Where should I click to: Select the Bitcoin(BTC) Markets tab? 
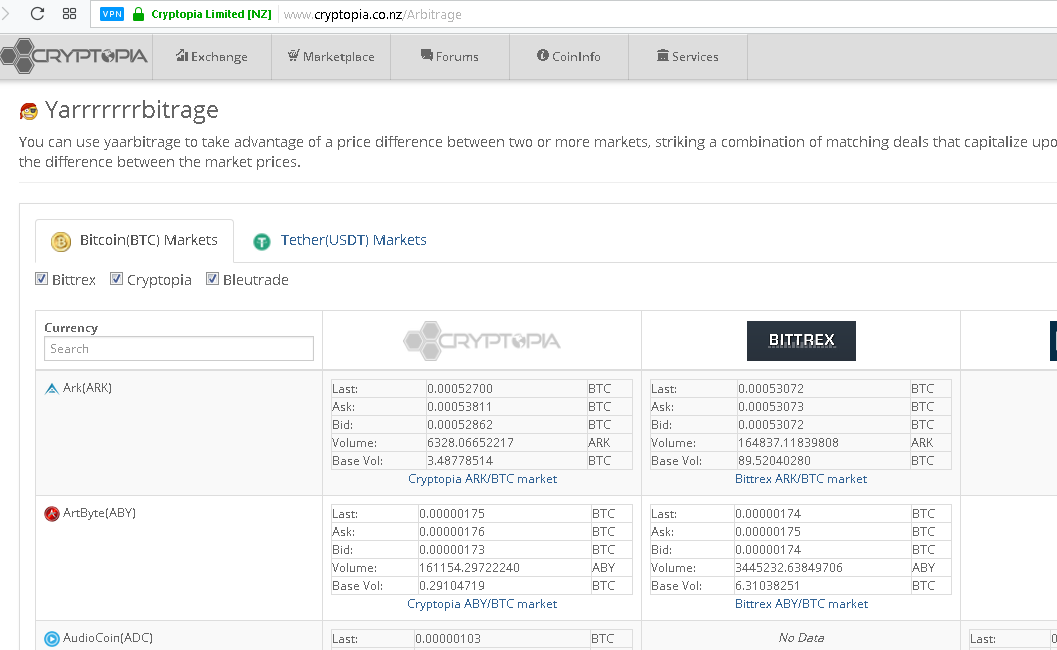click(135, 240)
